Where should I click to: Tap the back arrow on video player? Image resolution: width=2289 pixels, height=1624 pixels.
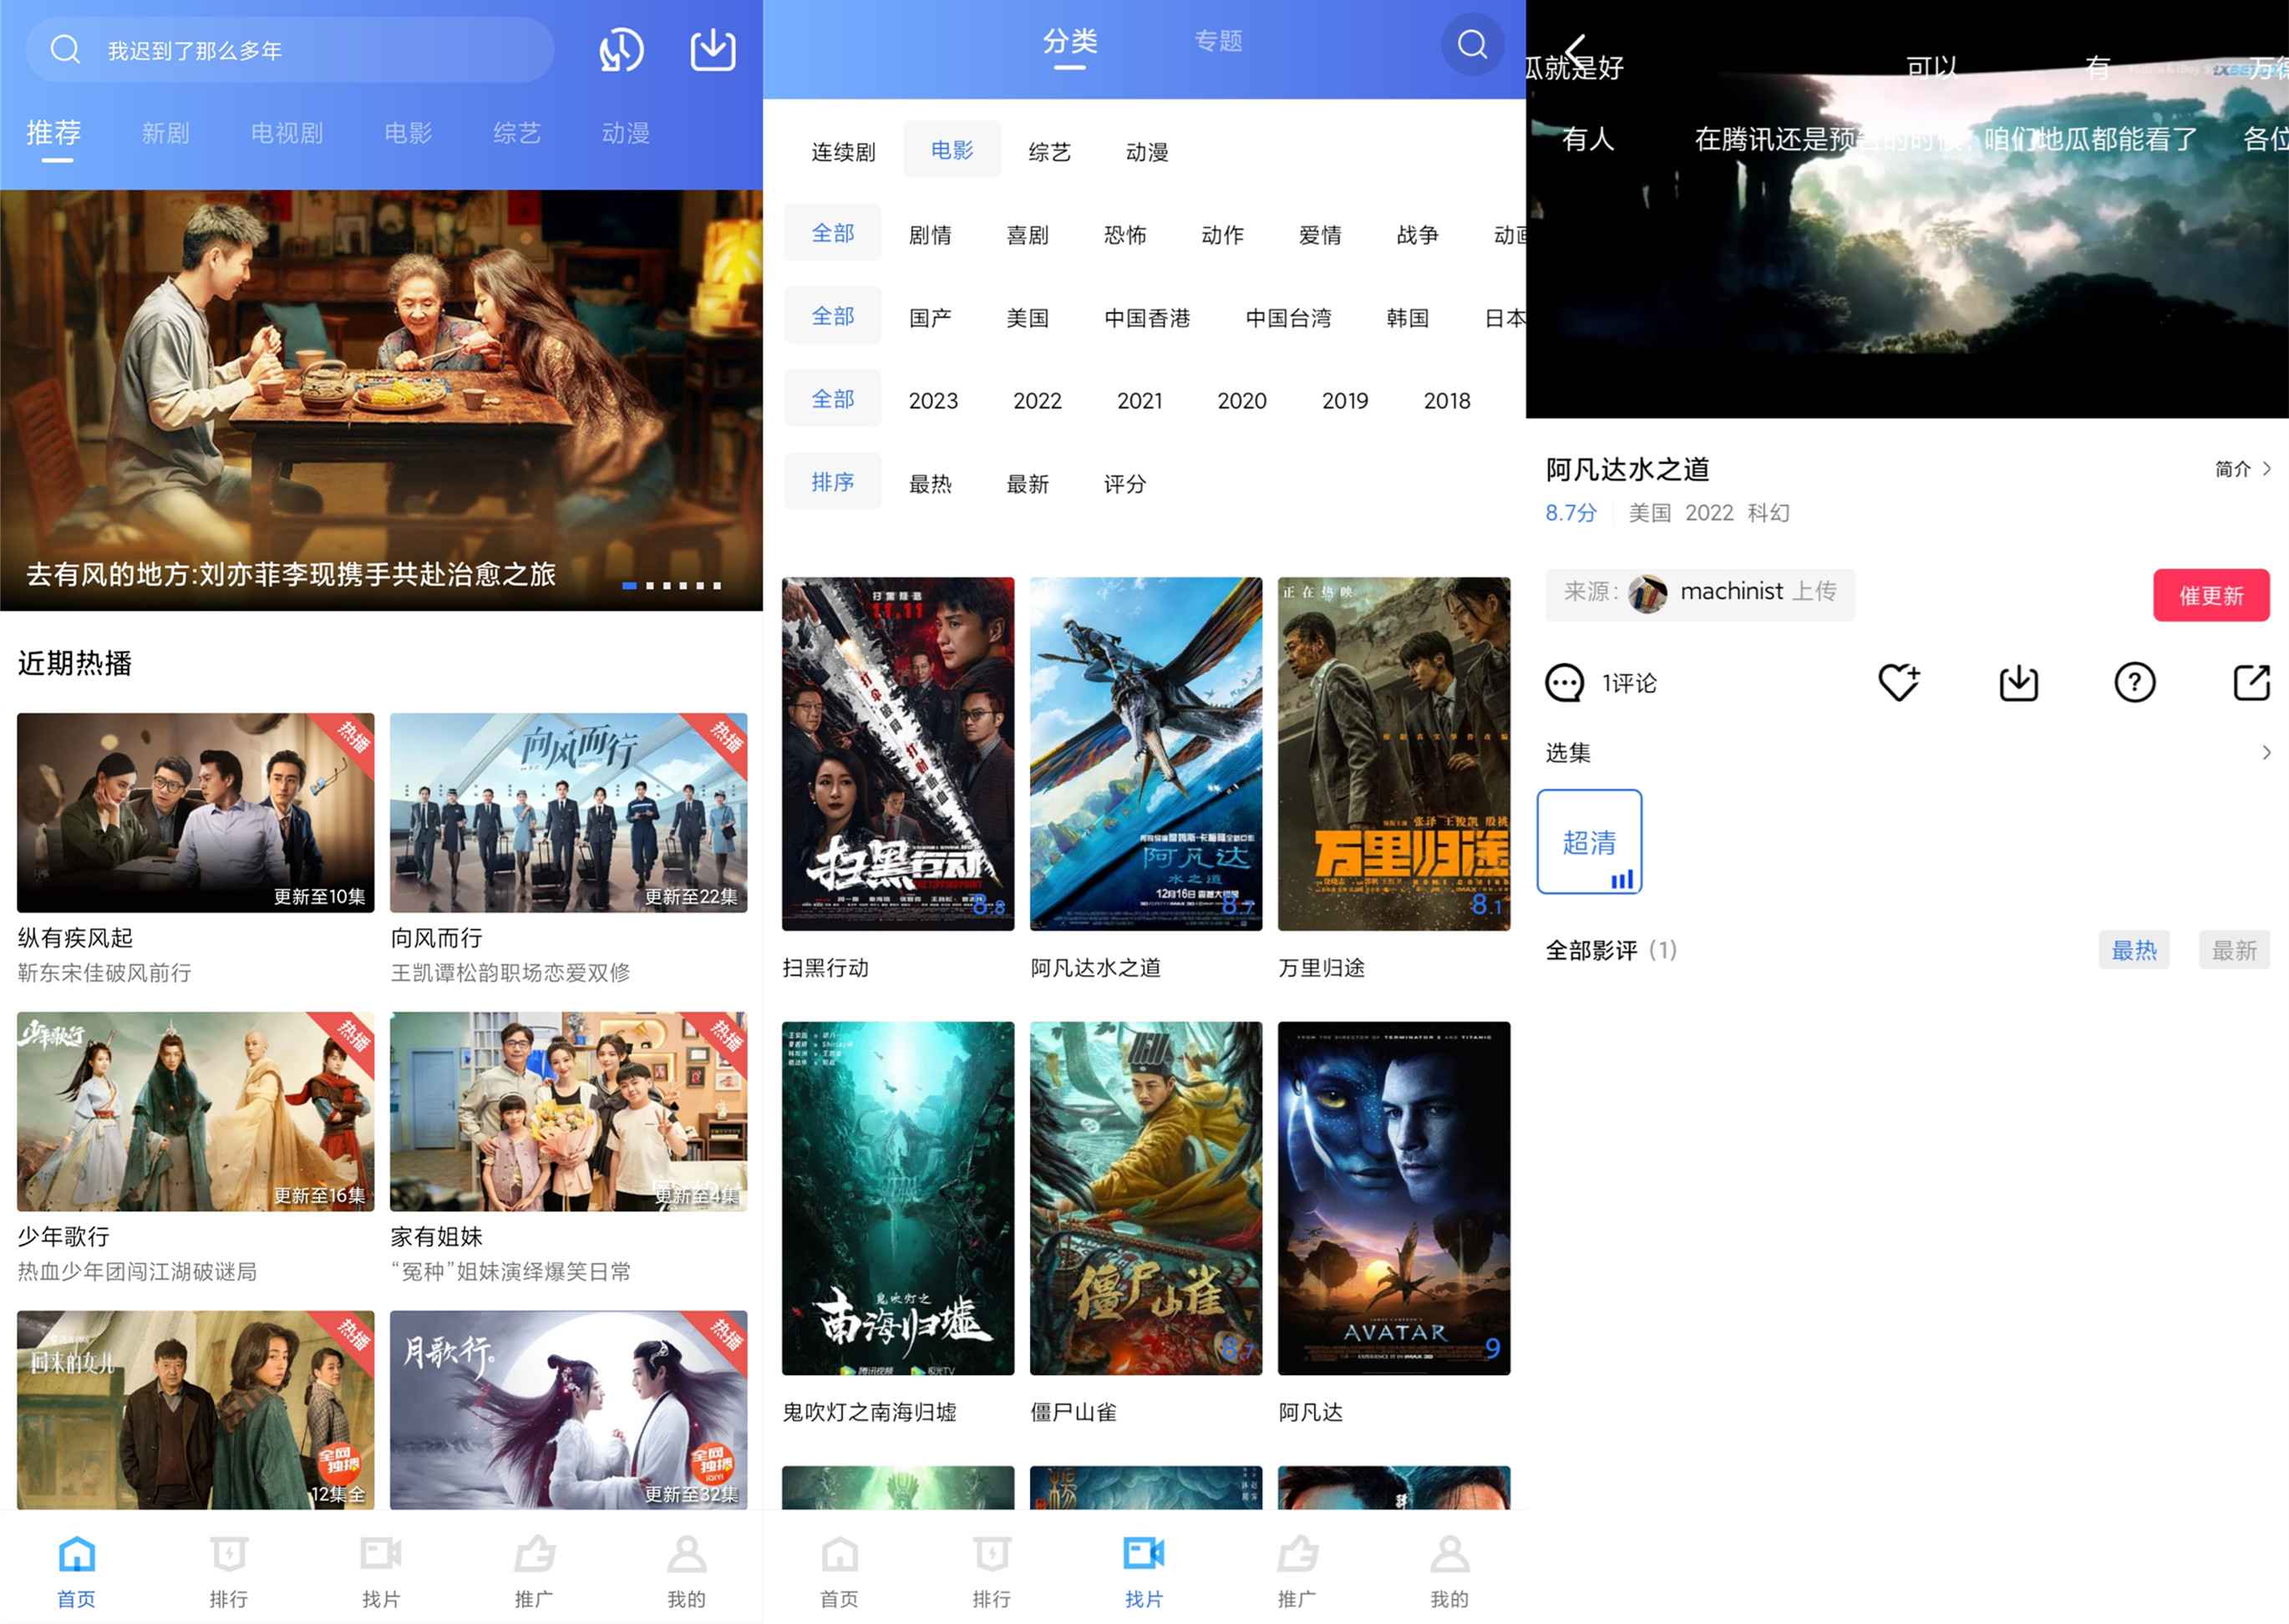click(1575, 50)
